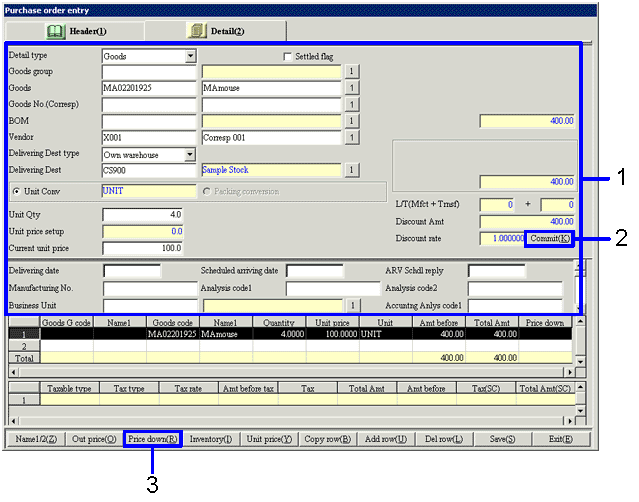Open the Delivering Dest lookup beside Sample Stock
The image size is (639, 502).
point(352,170)
